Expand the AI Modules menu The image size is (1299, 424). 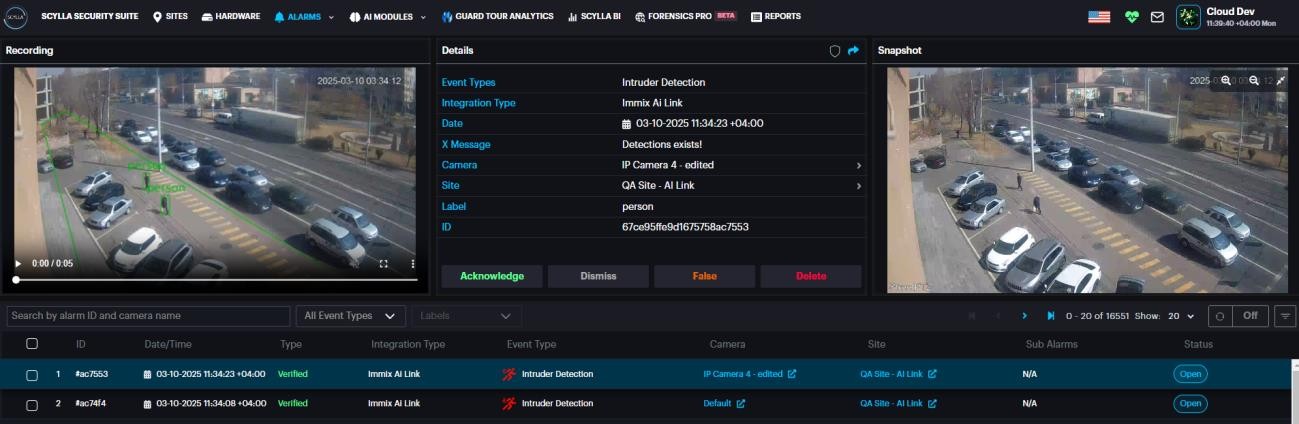[x=386, y=17]
